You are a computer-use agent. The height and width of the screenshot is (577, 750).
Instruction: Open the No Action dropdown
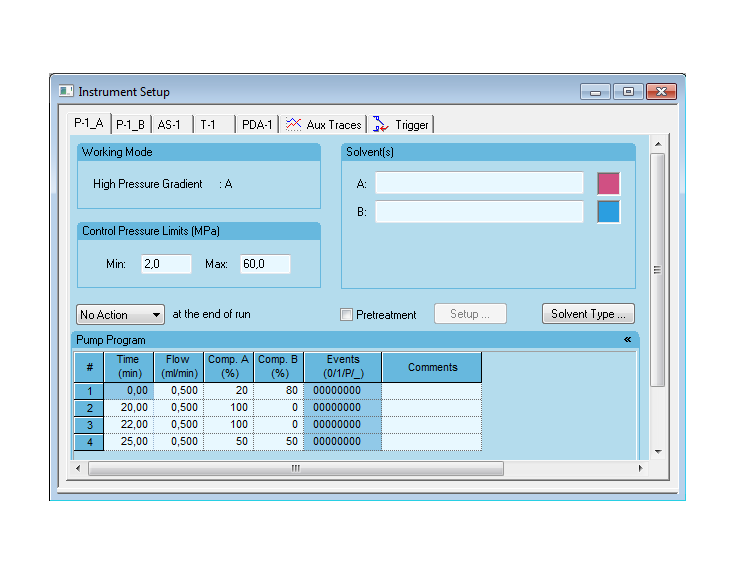(x=120, y=315)
